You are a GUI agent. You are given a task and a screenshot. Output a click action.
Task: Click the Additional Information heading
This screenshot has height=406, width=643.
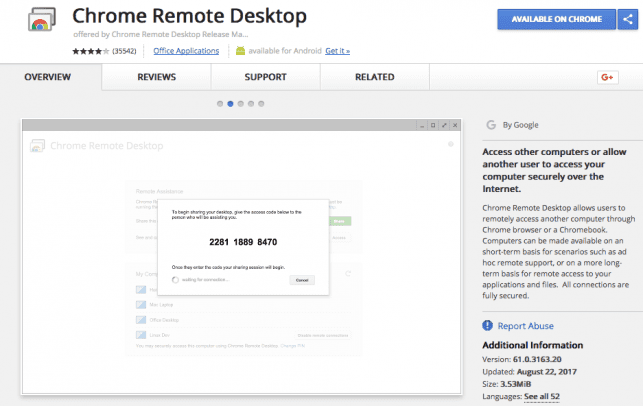533,345
